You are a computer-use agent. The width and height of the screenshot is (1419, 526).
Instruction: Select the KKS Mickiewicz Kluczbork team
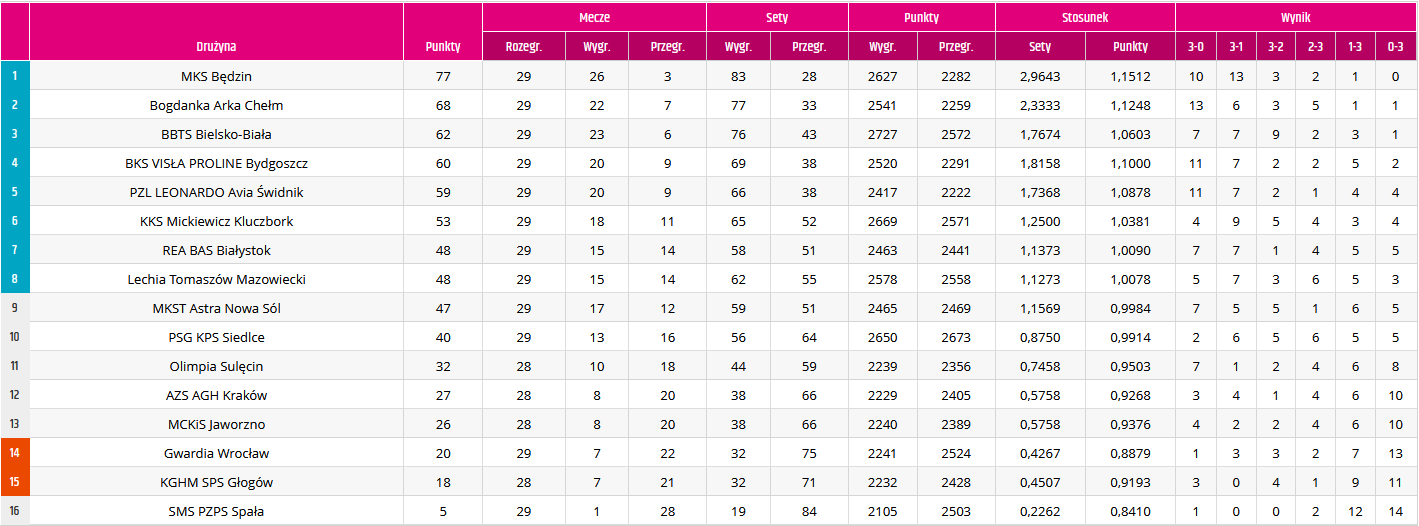click(216, 221)
